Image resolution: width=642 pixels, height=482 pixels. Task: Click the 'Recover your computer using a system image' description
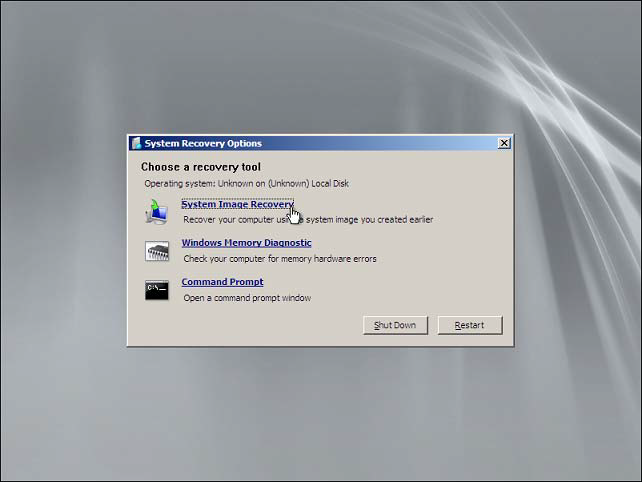(x=308, y=220)
